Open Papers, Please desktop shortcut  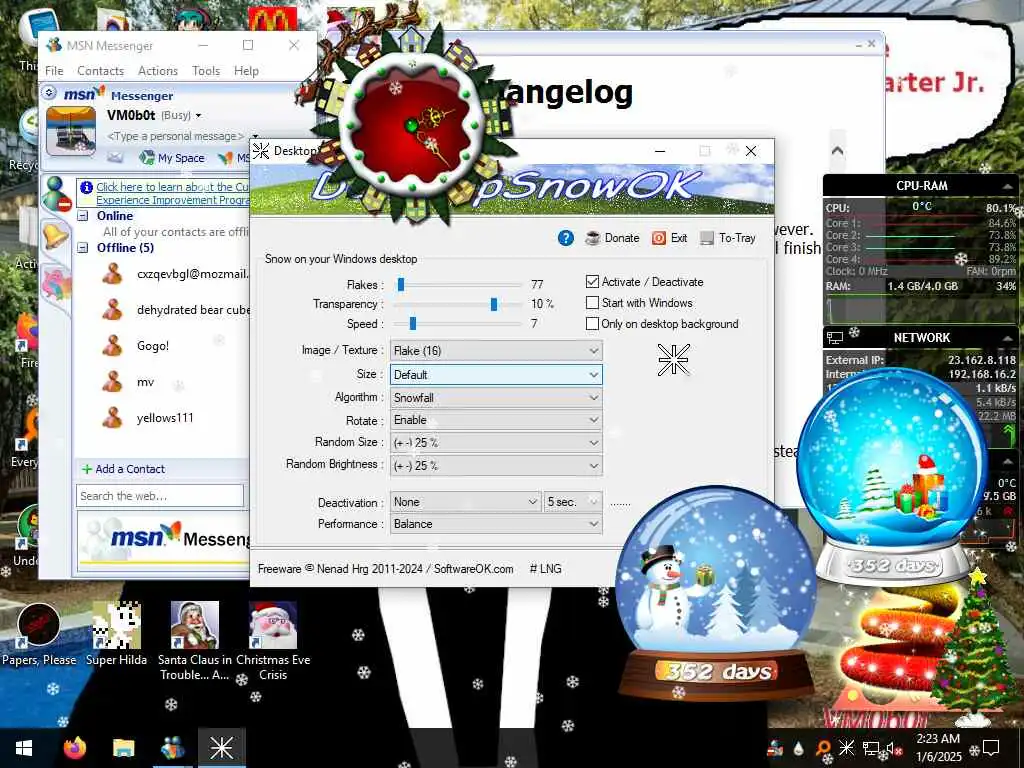(x=39, y=634)
